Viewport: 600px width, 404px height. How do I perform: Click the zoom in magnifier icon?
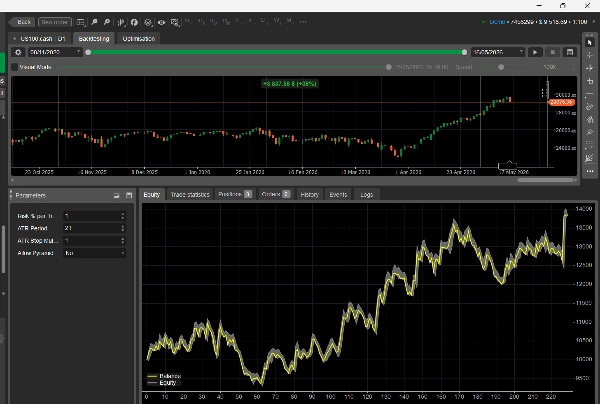(x=94, y=22)
